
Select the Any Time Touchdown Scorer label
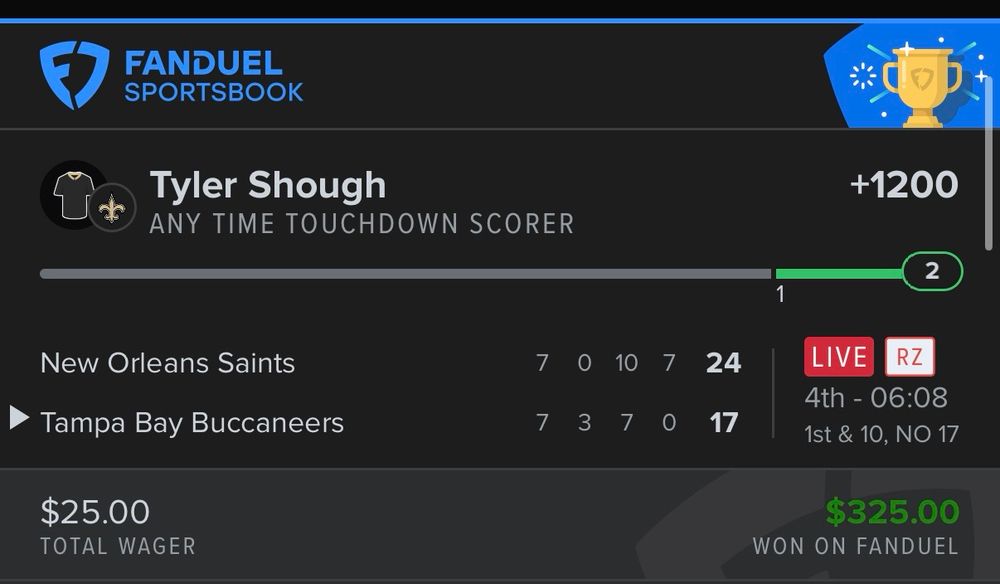coord(362,223)
